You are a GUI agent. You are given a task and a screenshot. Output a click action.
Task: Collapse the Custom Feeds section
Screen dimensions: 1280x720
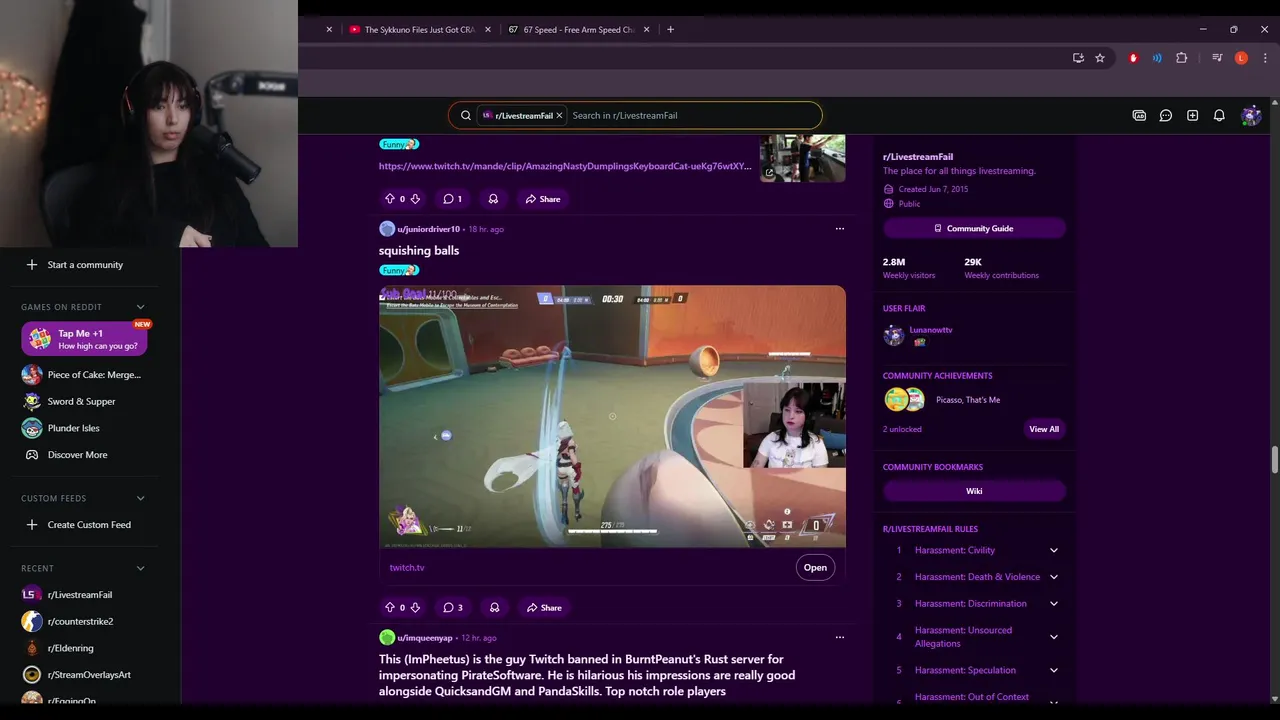(x=140, y=498)
